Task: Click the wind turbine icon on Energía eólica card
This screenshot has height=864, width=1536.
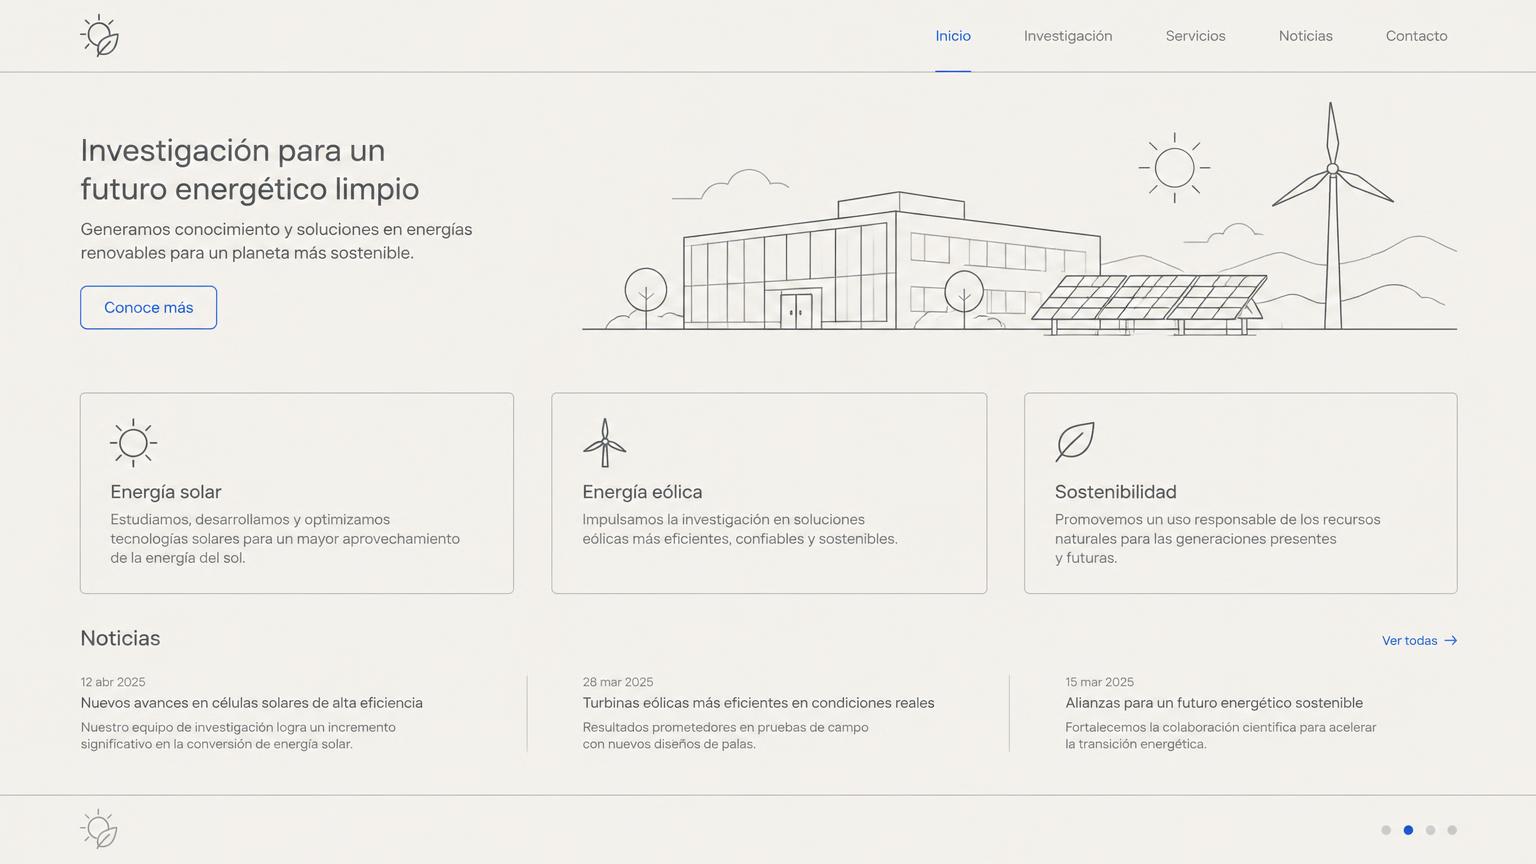Action: pyautogui.click(x=604, y=443)
